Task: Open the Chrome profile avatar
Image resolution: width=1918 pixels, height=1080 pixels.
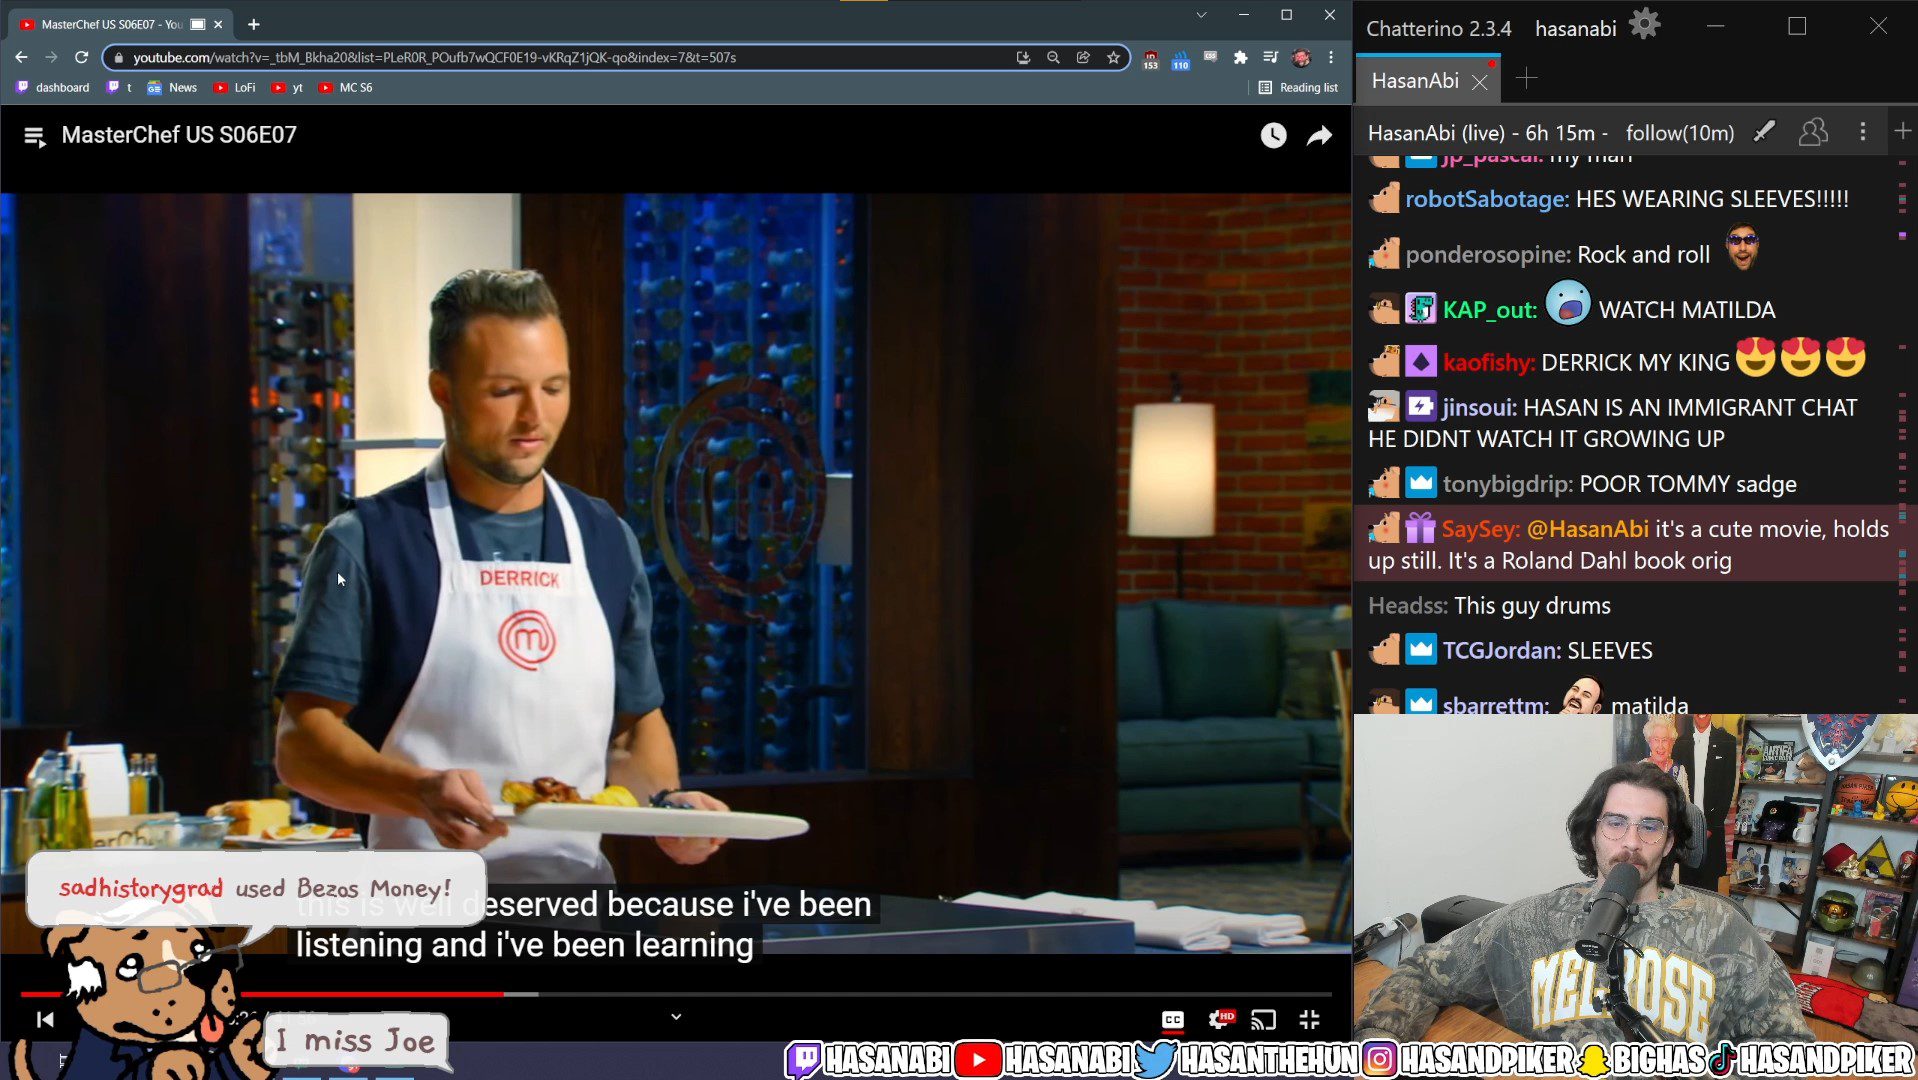Action: (1300, 57)
